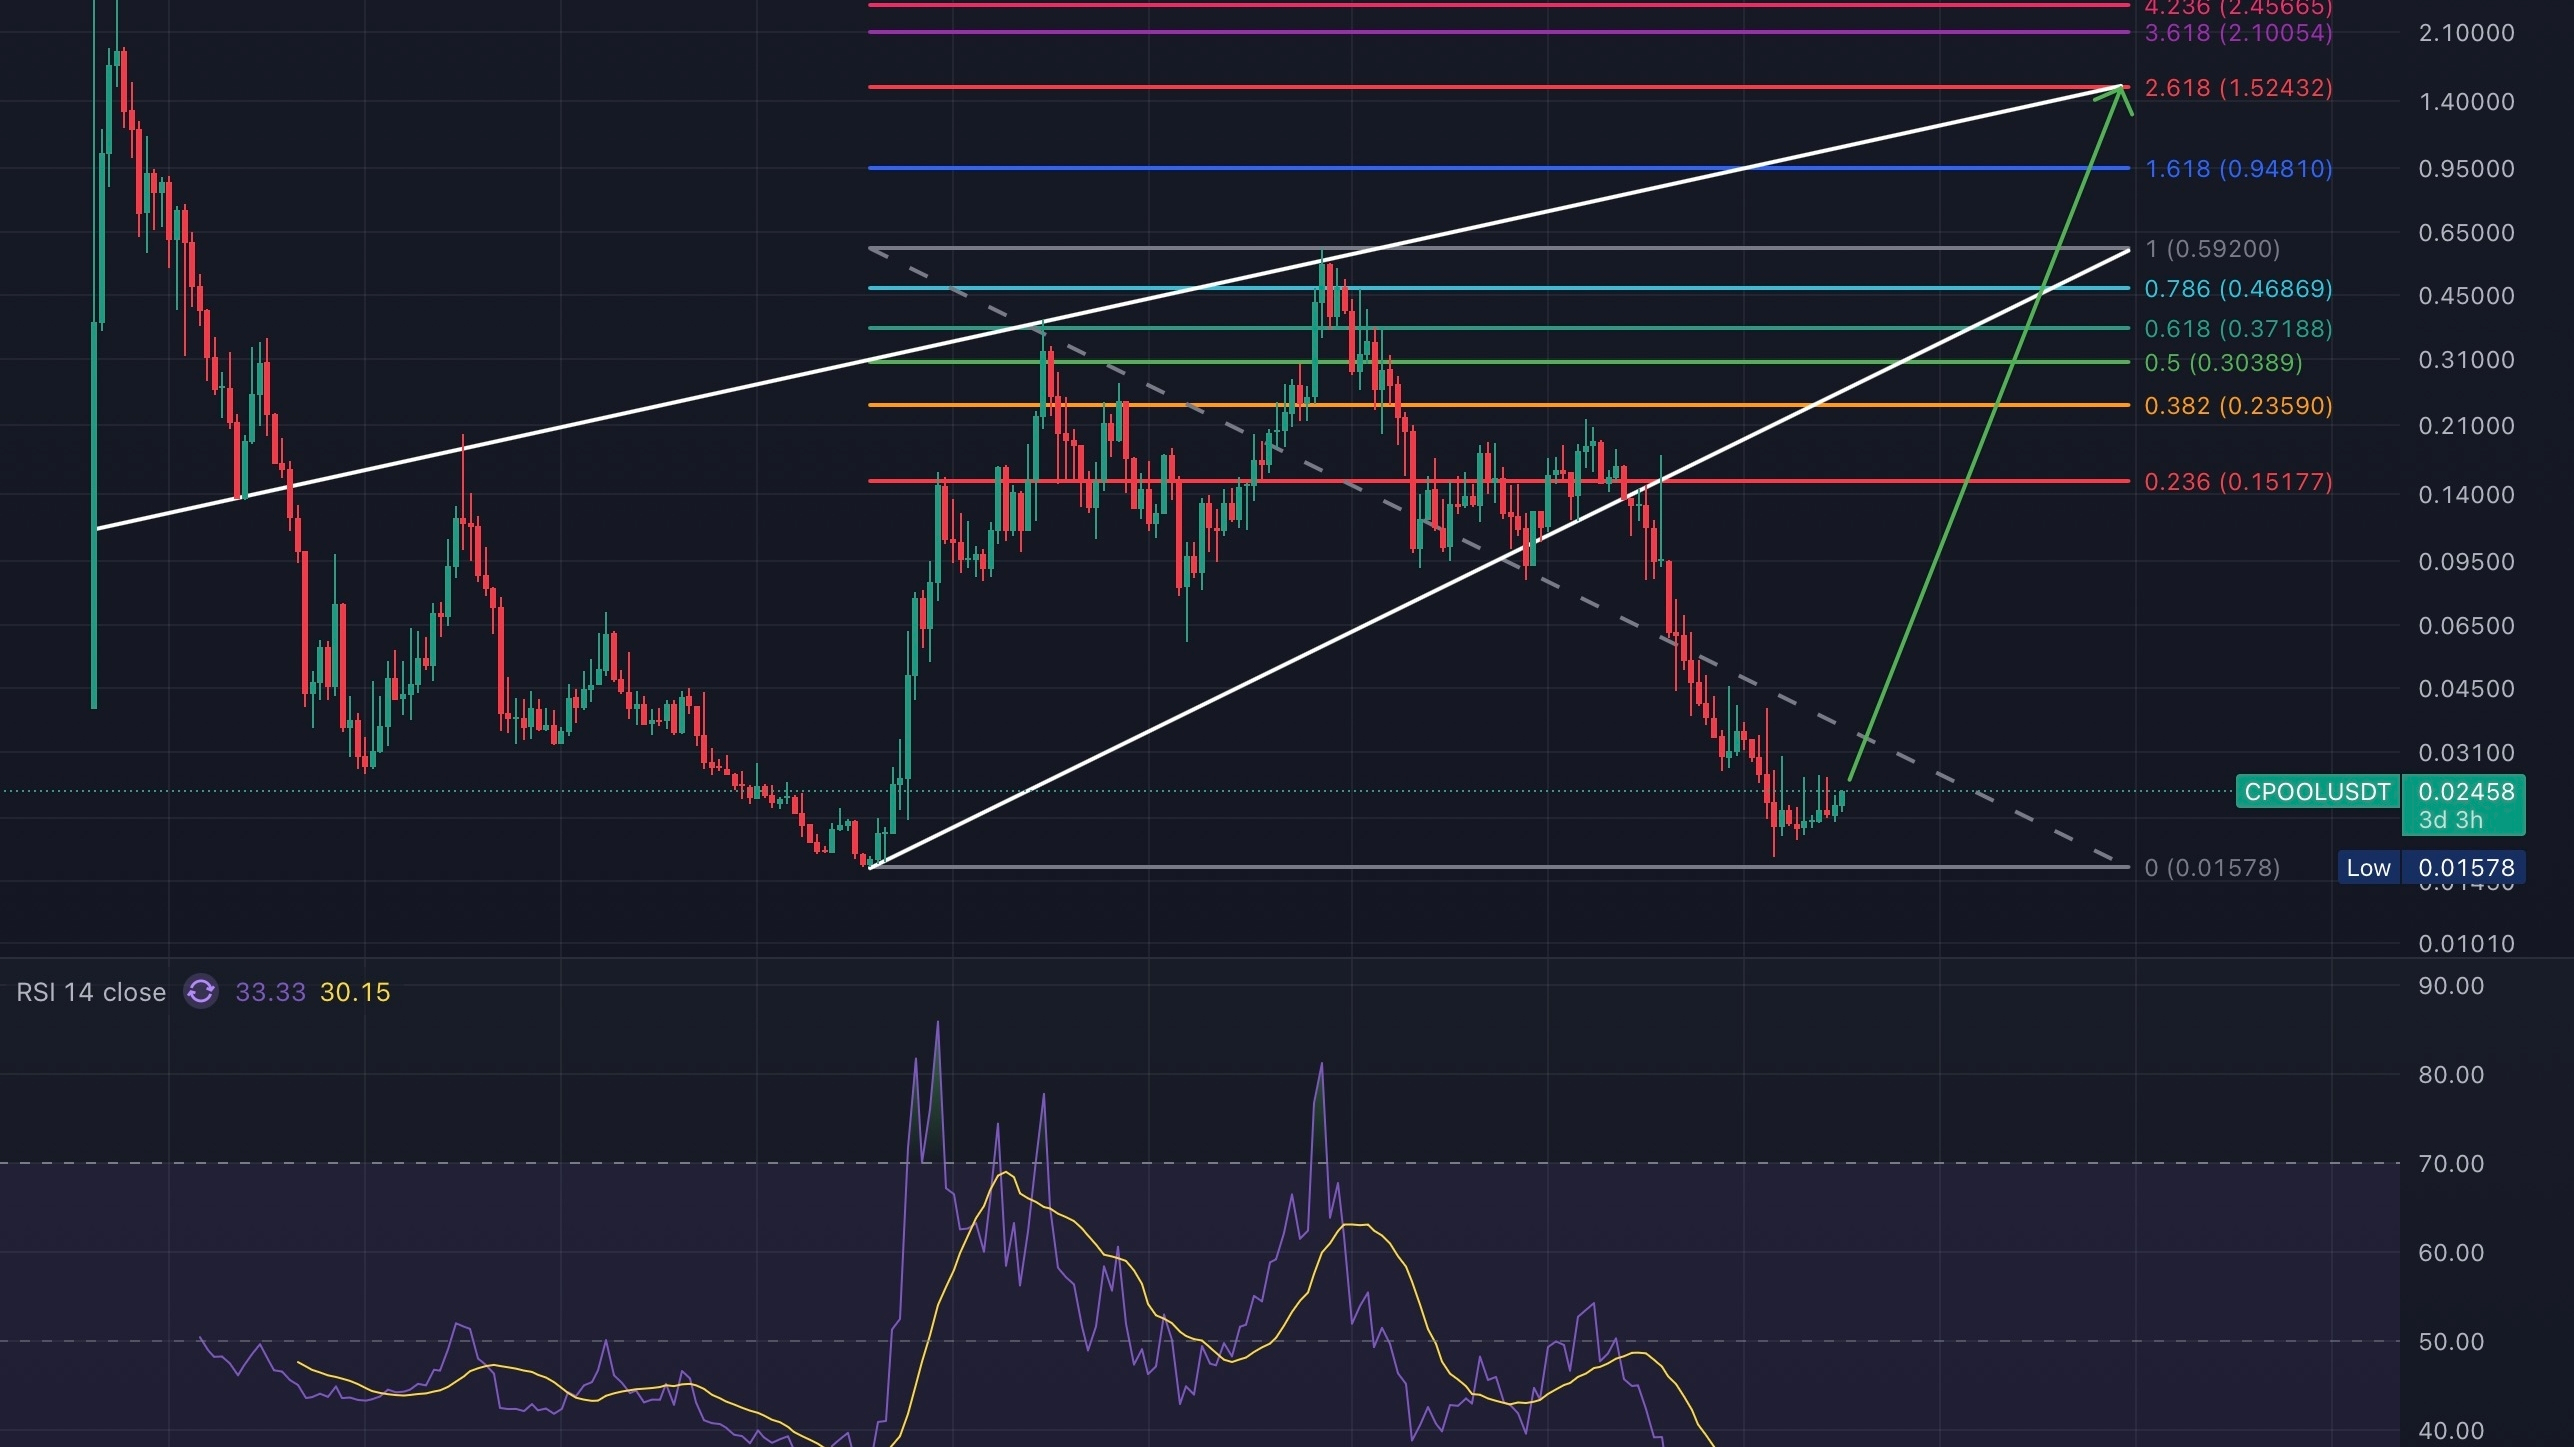Click the purple RSI value 33.33
Image resolution: width=2574 pixels, height=1447 pixels.
click(270, 992)
